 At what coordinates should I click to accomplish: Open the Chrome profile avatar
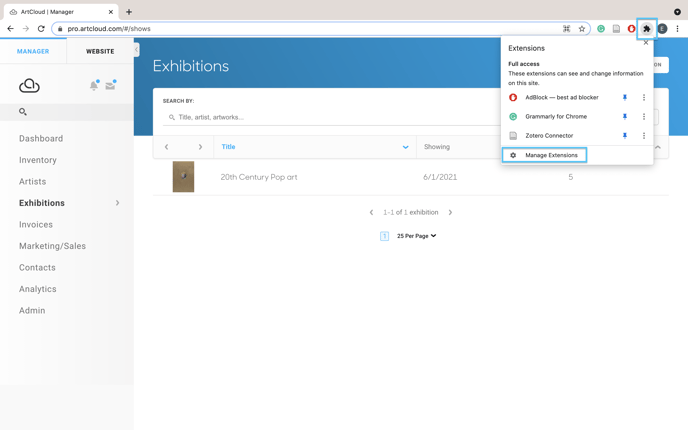[x=662, y=29]
